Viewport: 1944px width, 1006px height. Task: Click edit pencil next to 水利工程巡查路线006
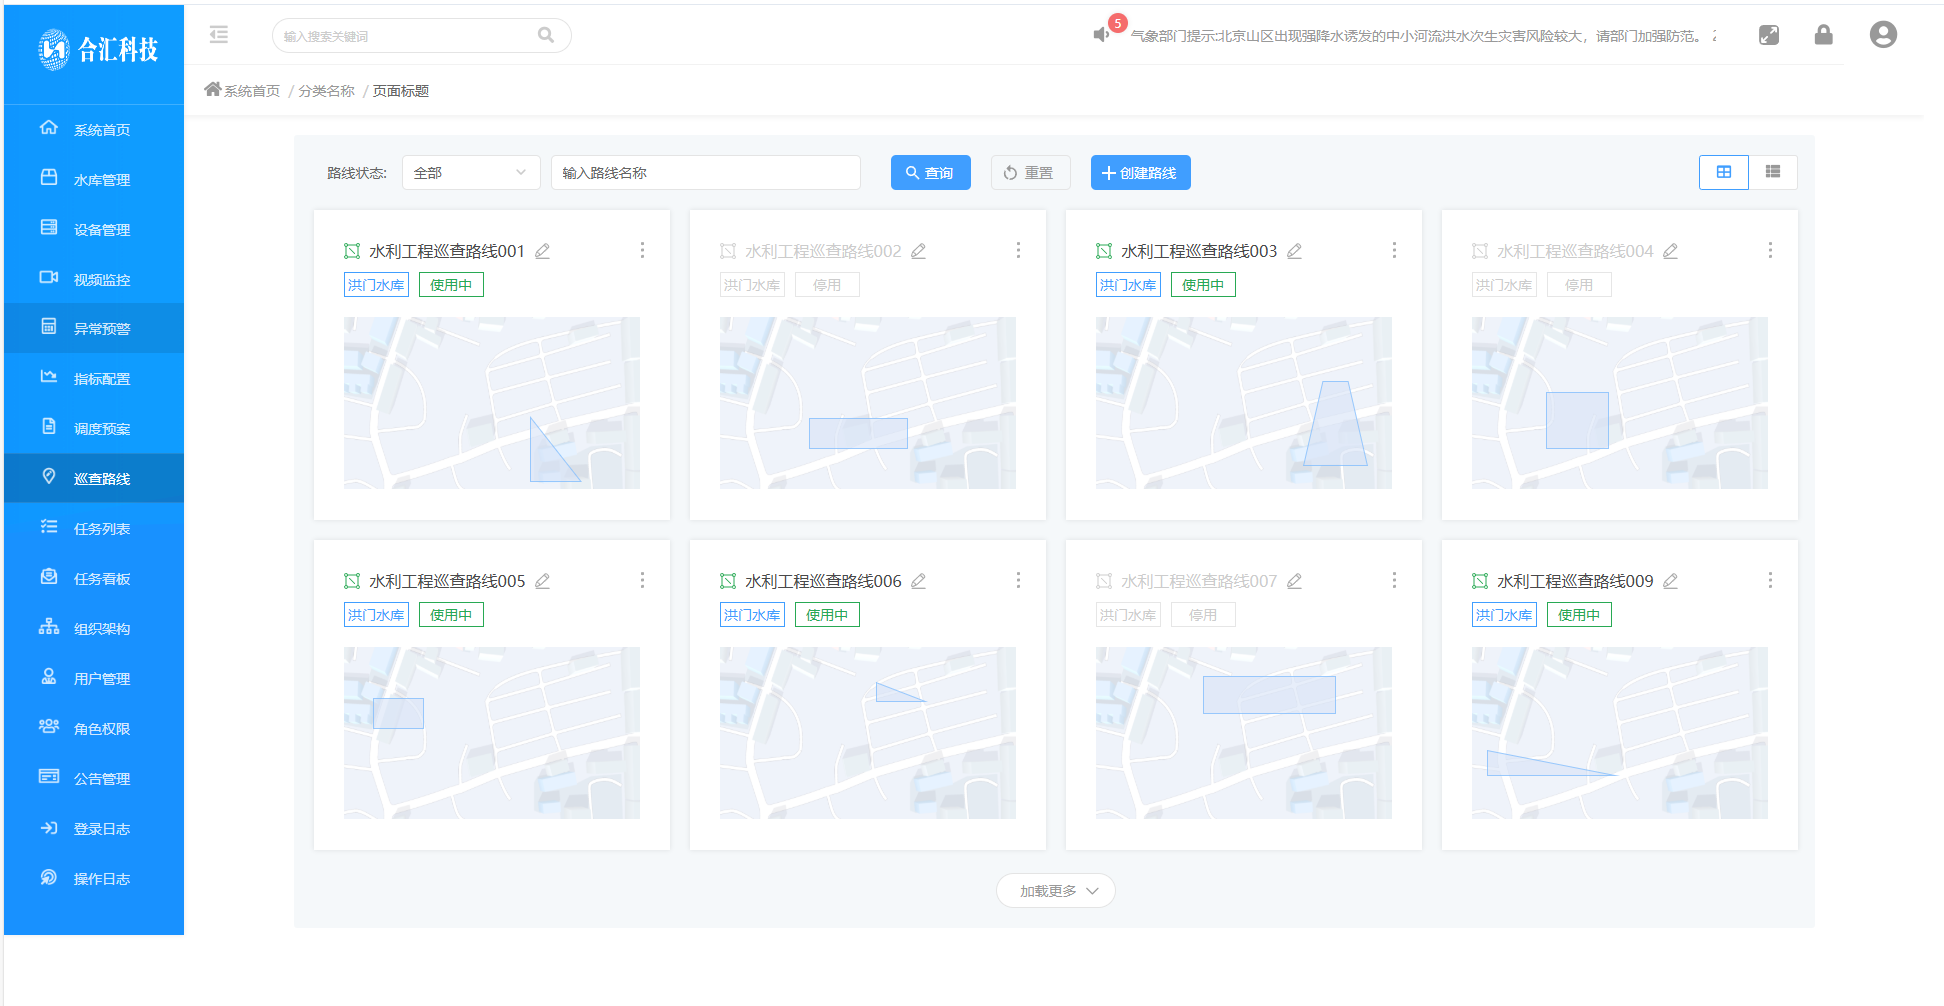(x=918, y=581)
